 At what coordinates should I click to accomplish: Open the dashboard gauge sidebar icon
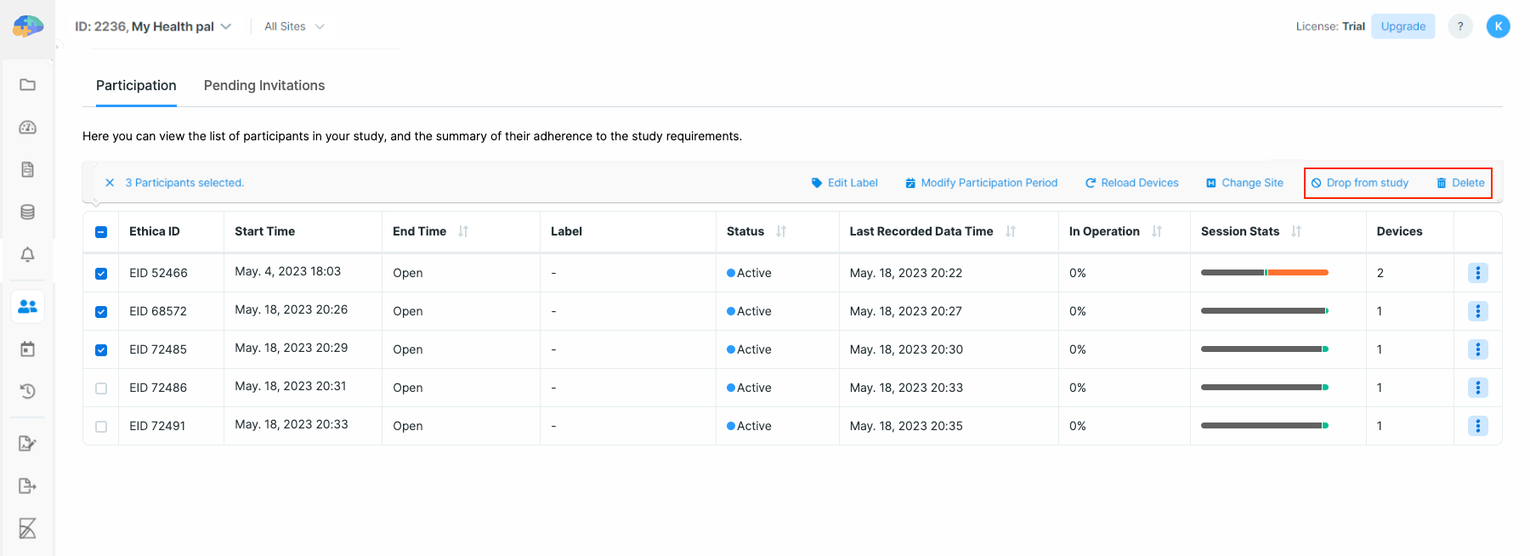(28, 127)
